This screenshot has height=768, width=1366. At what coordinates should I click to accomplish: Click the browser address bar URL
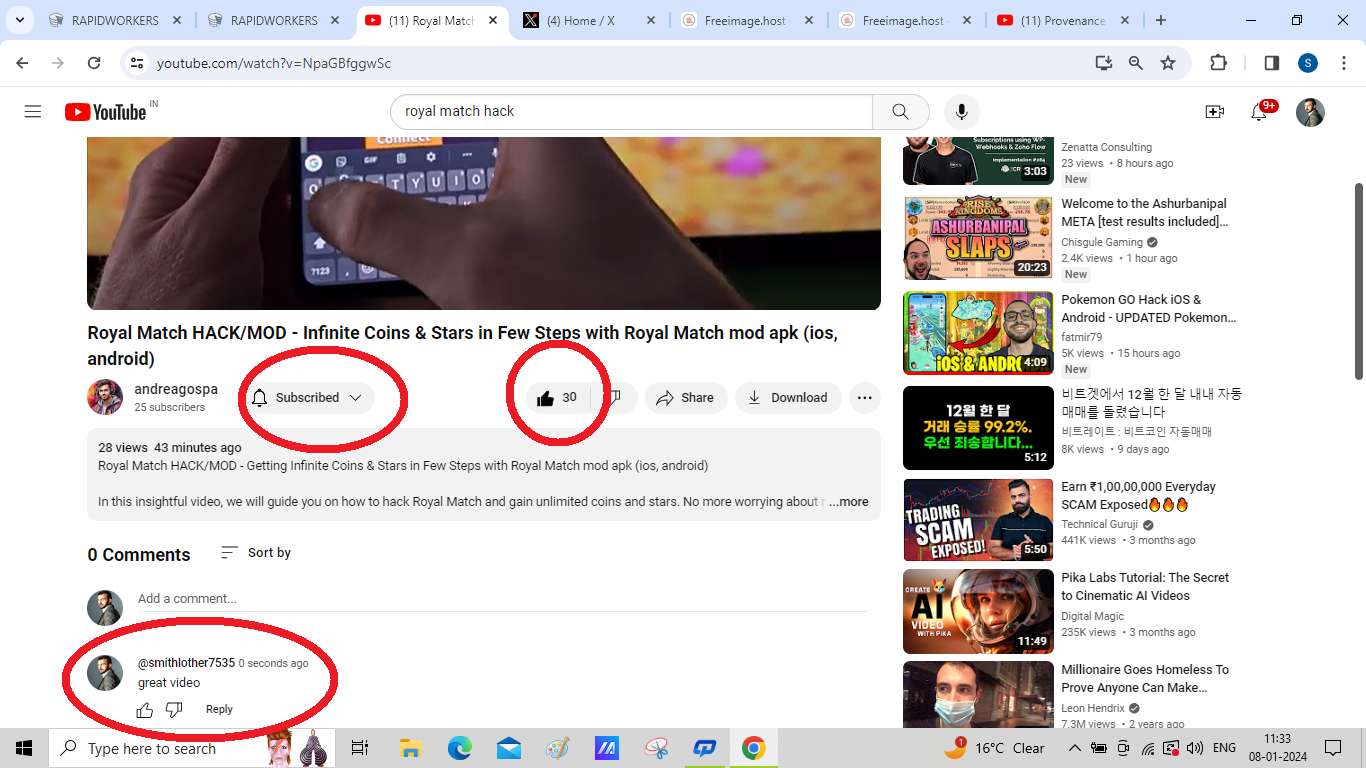point(274,63)
